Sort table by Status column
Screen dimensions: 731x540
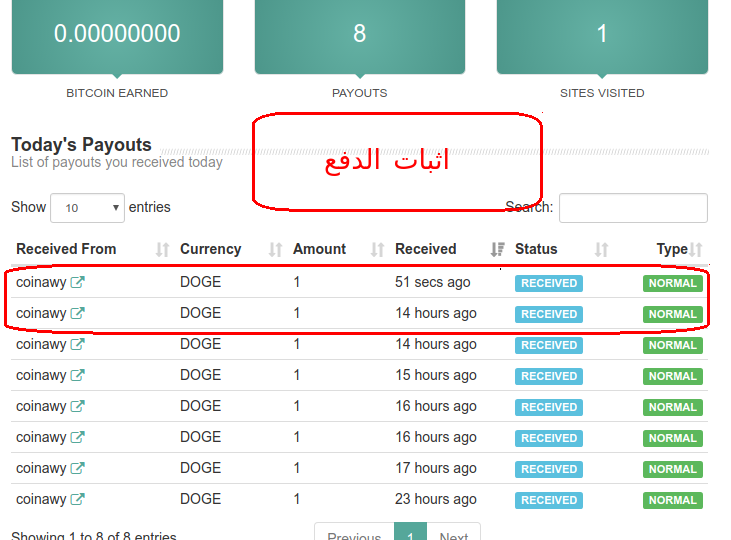point(562,249)
